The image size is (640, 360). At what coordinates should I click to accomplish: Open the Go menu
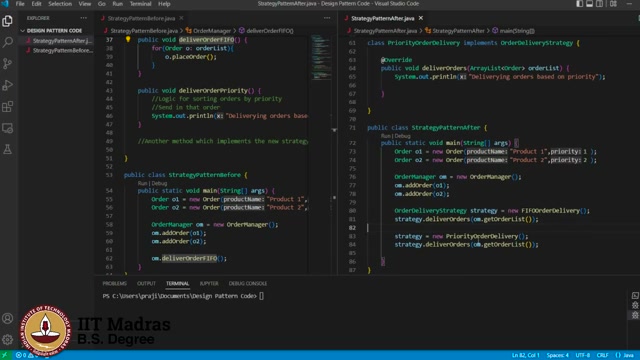point(102,4)
